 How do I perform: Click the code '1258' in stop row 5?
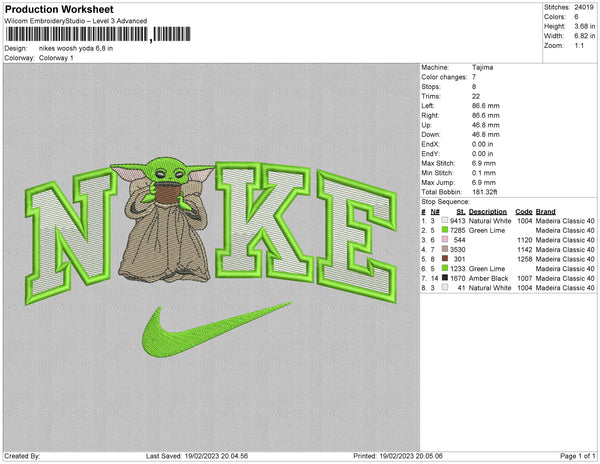coord(525,259)
